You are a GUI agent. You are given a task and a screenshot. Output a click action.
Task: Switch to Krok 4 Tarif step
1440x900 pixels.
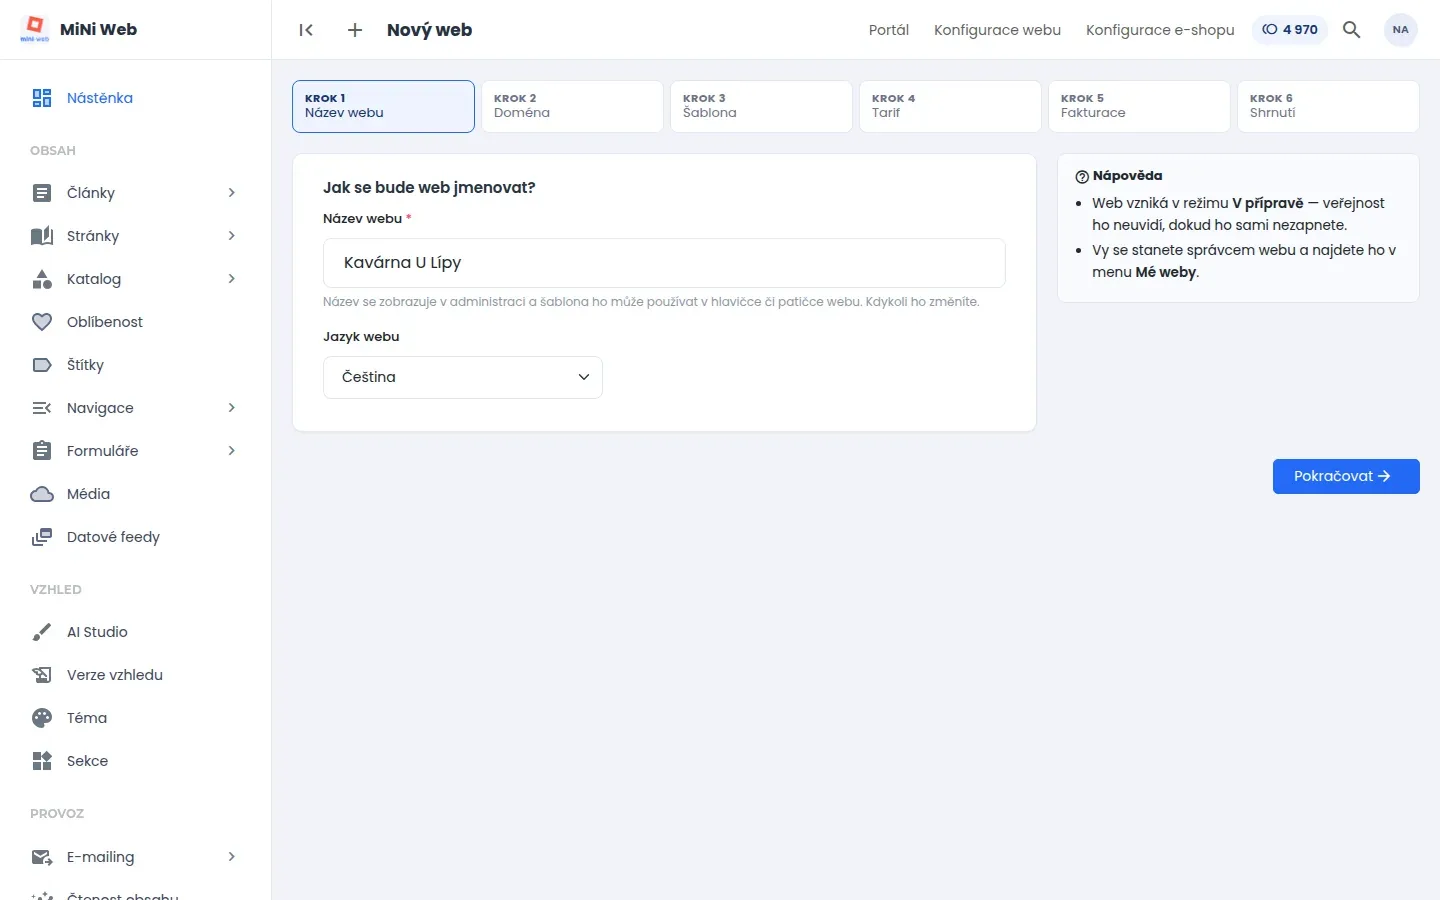(950, 106)
